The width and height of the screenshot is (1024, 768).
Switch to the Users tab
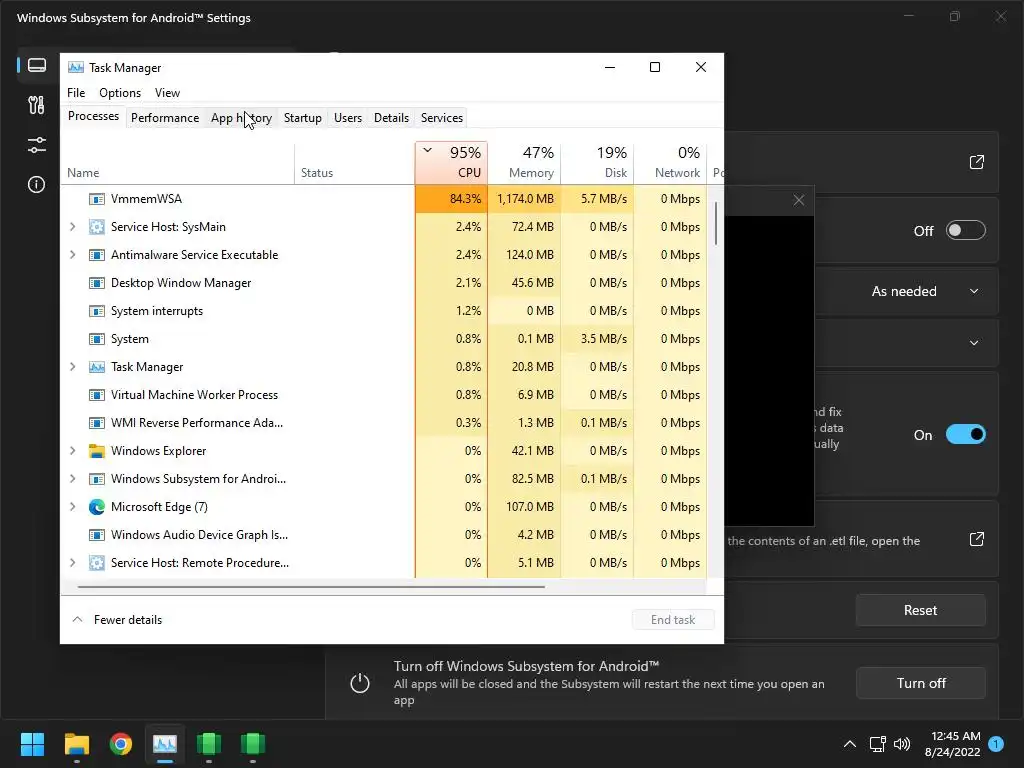pos(347,118)
